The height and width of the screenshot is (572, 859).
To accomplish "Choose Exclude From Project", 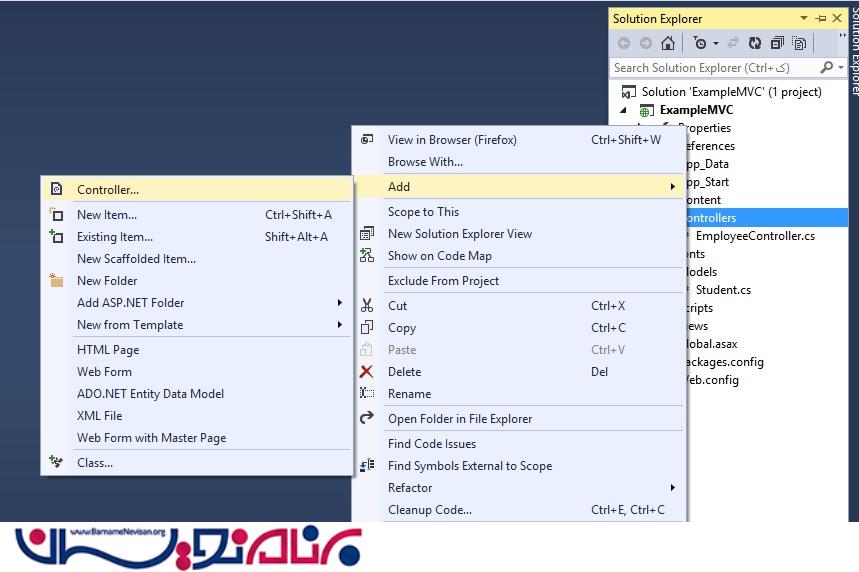I will point(443,281).
